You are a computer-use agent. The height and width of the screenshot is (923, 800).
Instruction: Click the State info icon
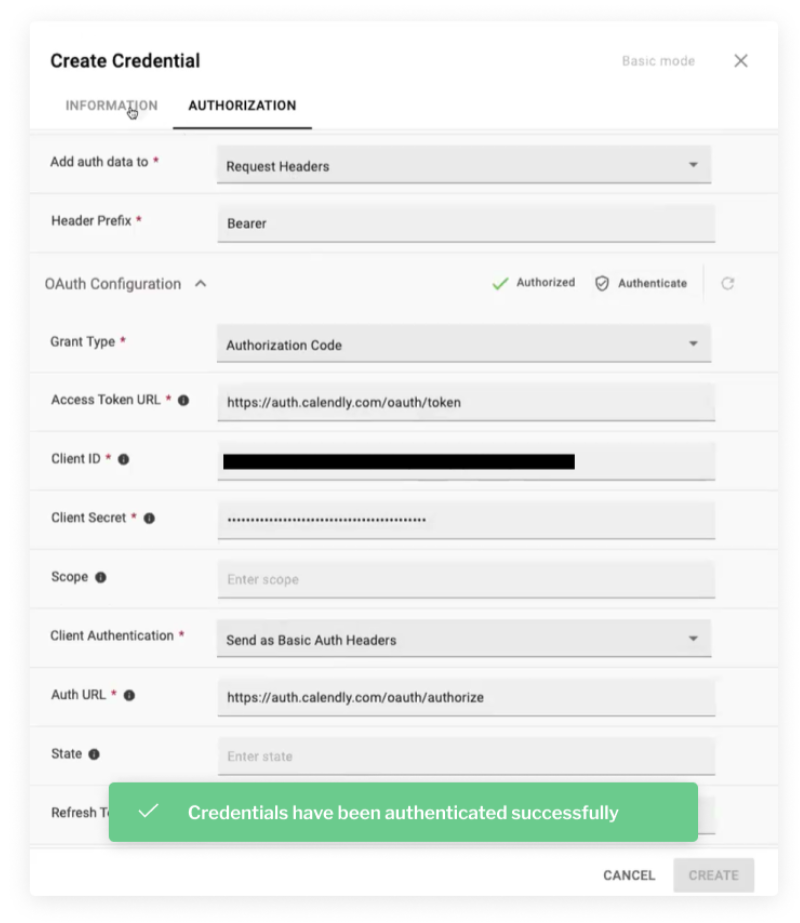94,754
